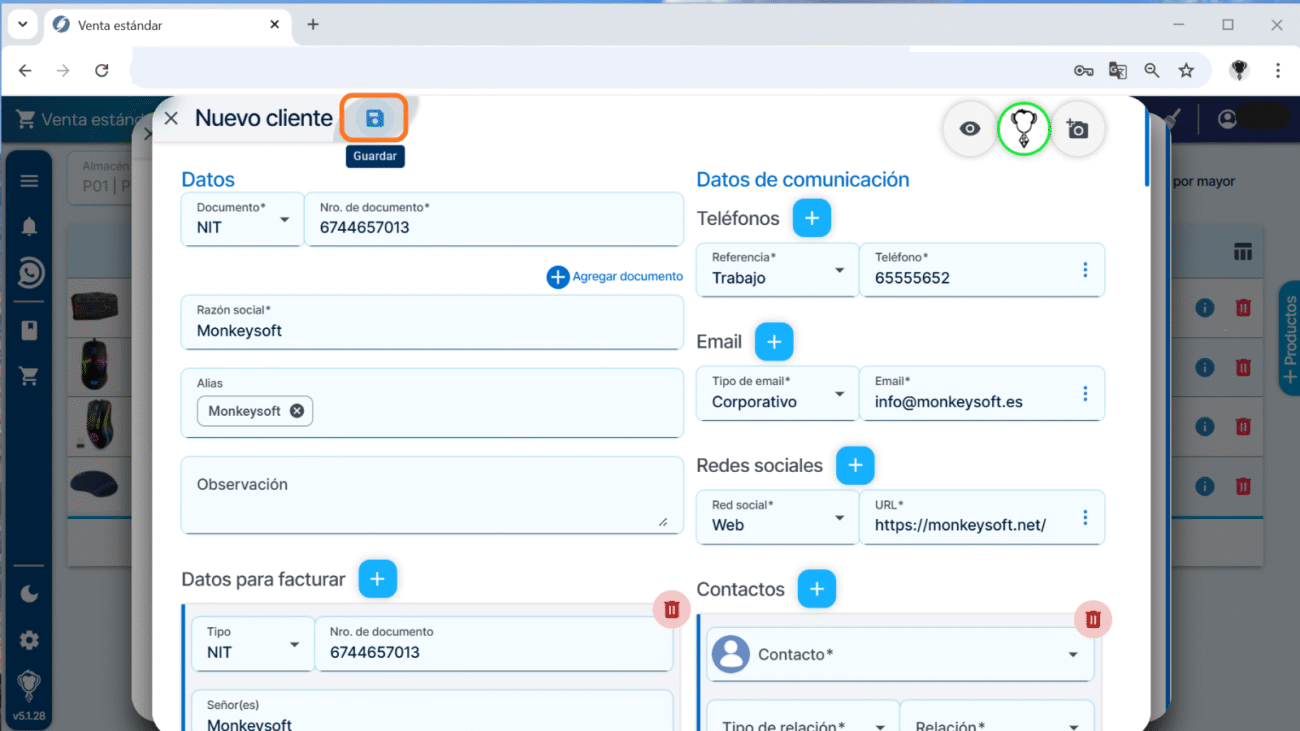
Task: Open the phone row three-dot menu
Action: (1085, 270)
